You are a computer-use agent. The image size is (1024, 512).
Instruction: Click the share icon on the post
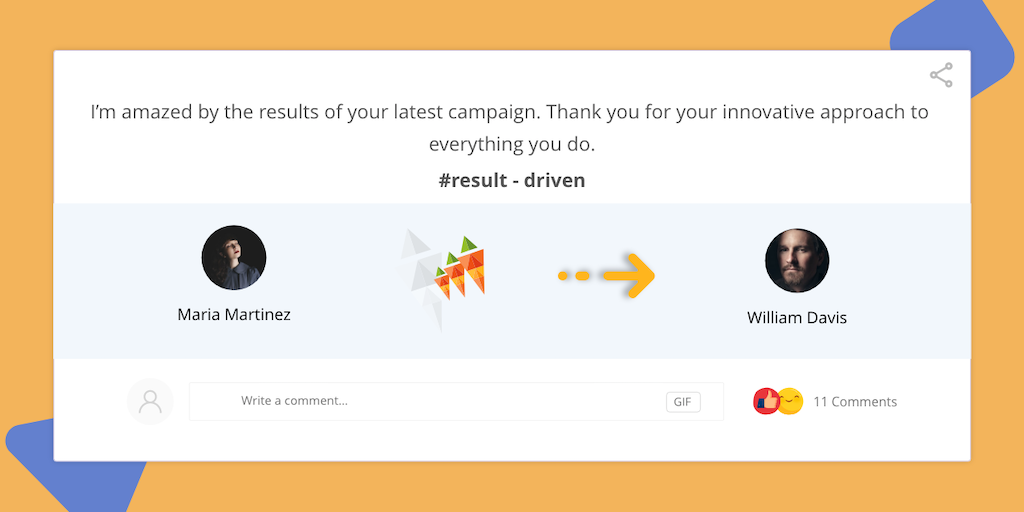[941, 75]
